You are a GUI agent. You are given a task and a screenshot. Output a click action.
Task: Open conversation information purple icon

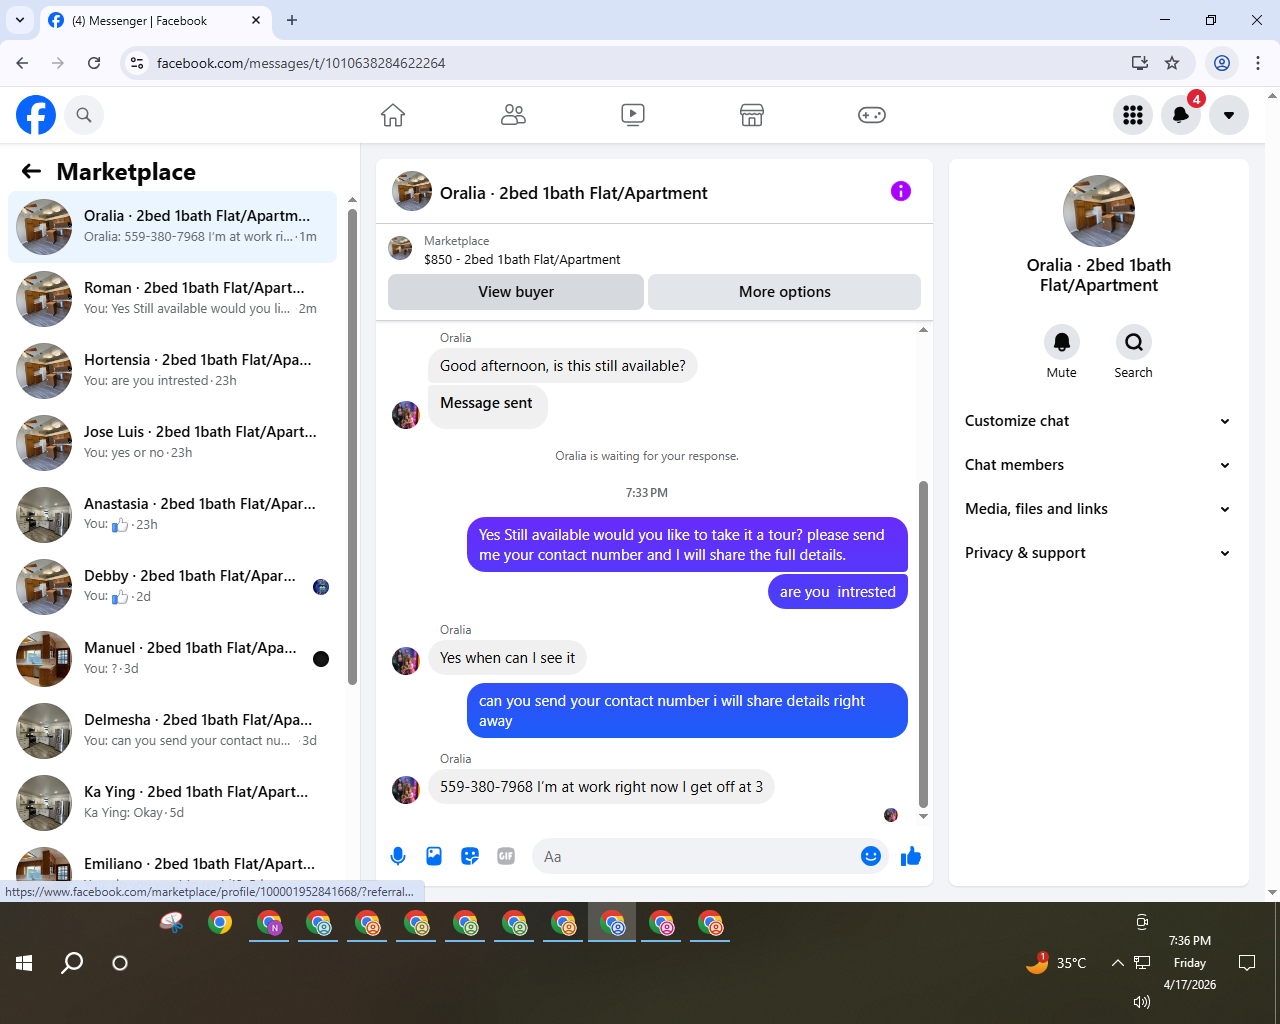coord(901,191)
